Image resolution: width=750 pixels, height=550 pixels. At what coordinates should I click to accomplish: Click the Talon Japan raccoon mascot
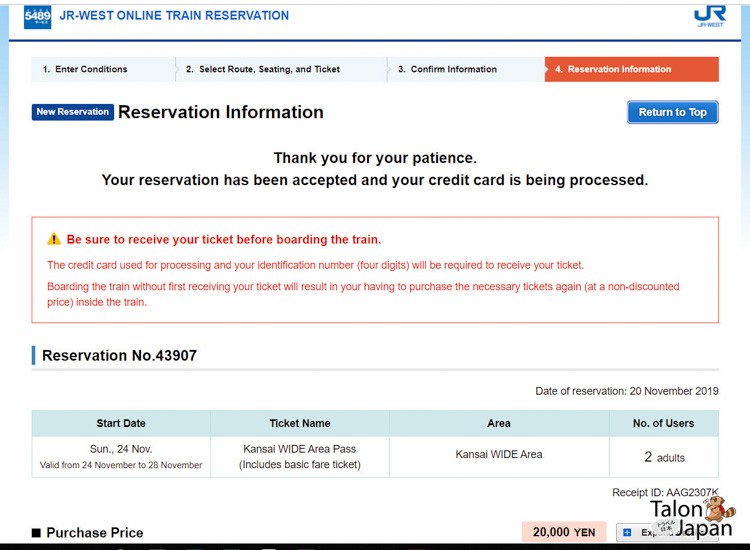click(x=719, y=509)
